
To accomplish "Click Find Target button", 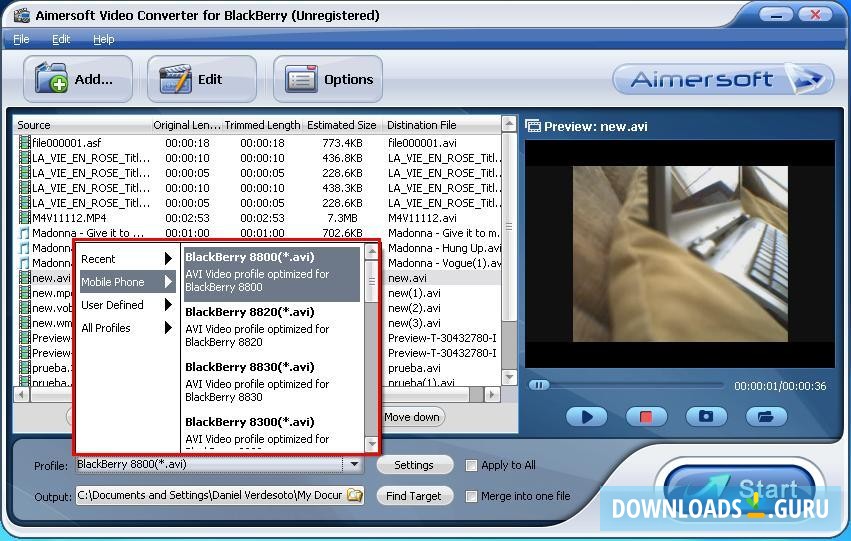I will click(x=414, y=496).
